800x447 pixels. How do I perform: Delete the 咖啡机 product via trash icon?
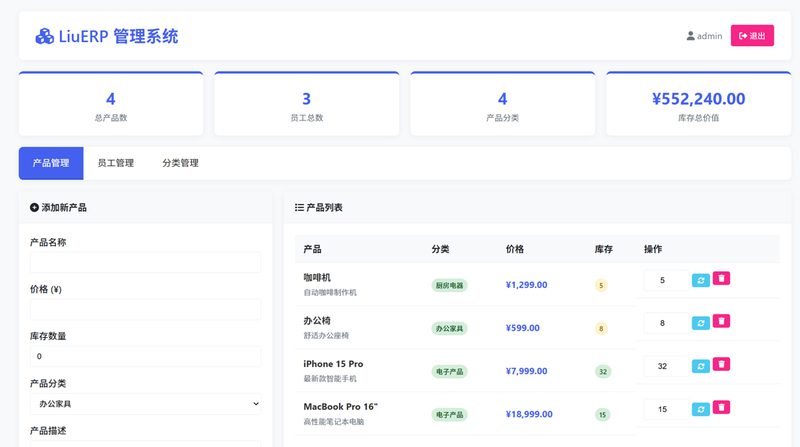click(x=722, y=279)
